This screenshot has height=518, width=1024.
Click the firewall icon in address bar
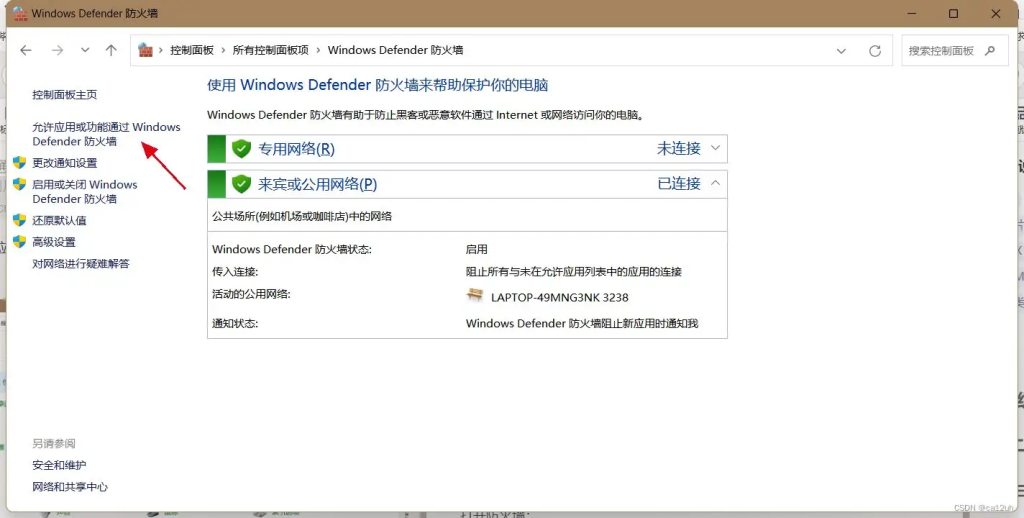pos(145,50)
